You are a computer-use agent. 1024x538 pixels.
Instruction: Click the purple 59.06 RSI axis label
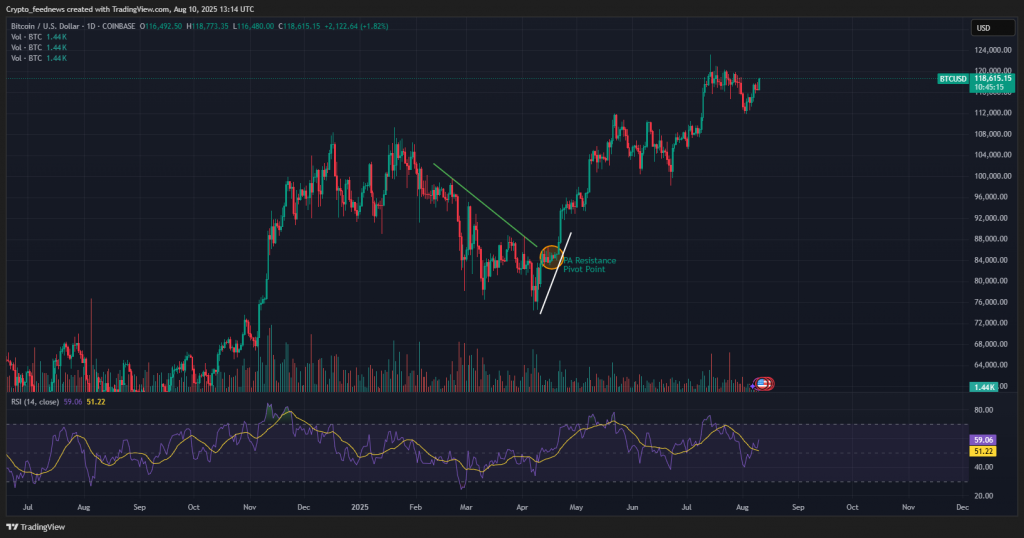click(x=982, y=440)
